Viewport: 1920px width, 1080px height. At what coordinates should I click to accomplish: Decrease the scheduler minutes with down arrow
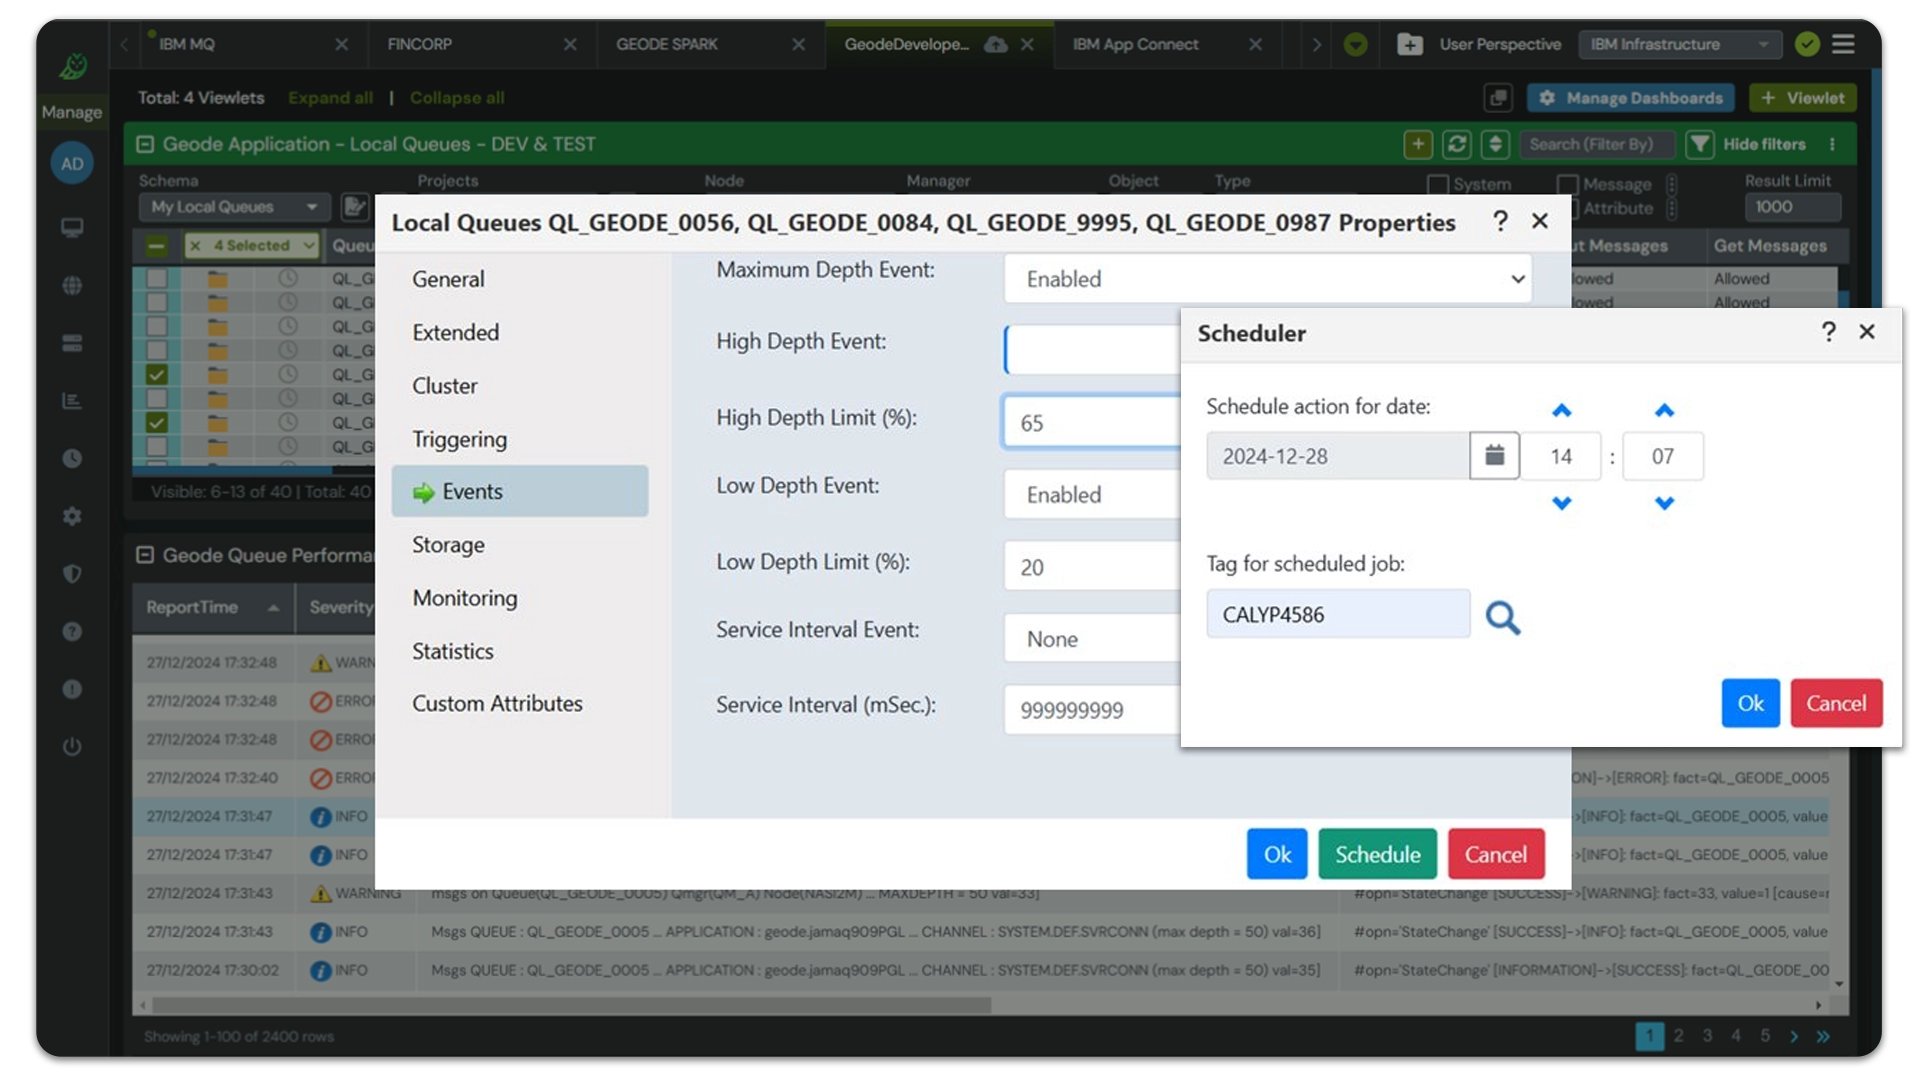coord(1664,502)
